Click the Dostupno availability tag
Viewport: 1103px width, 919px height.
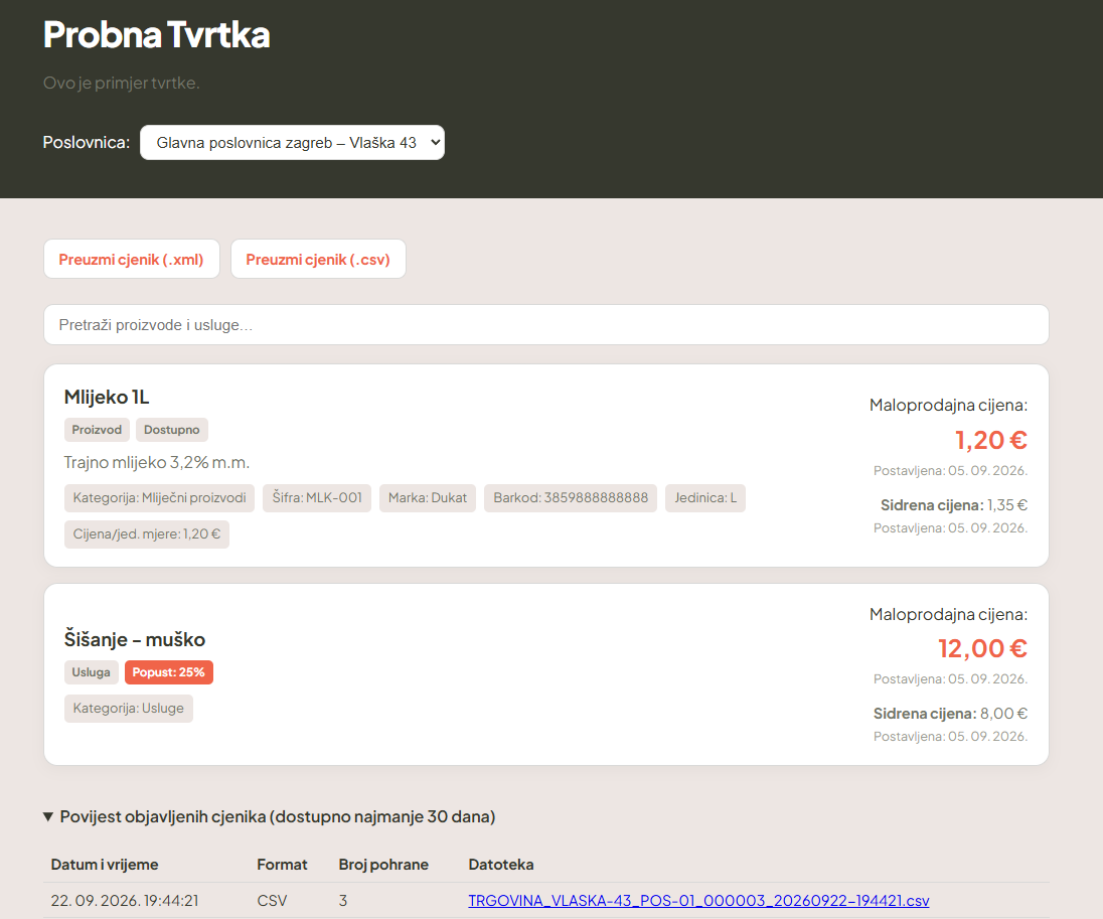pos(172,429)
